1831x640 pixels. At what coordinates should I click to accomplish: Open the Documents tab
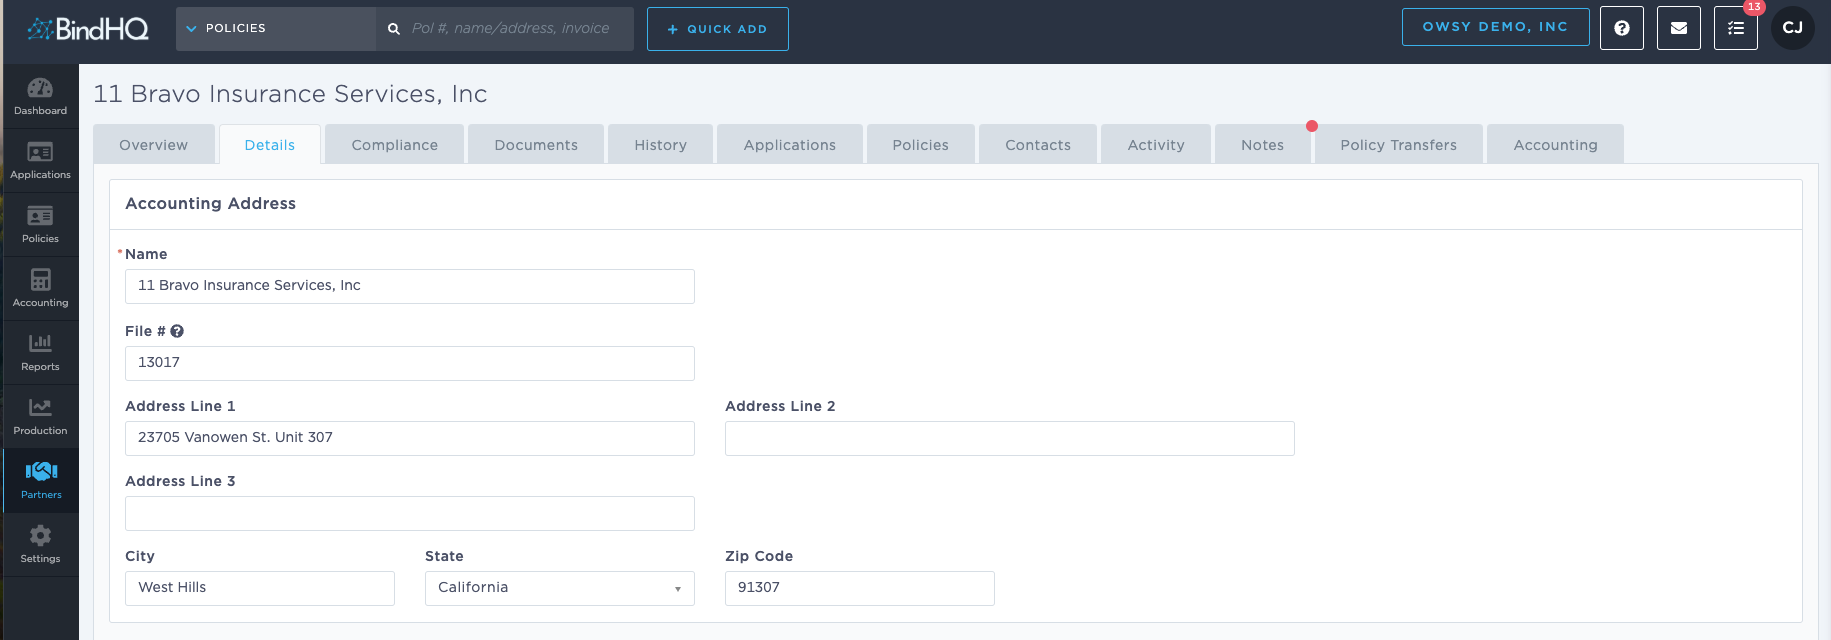[x=536, y=144]
